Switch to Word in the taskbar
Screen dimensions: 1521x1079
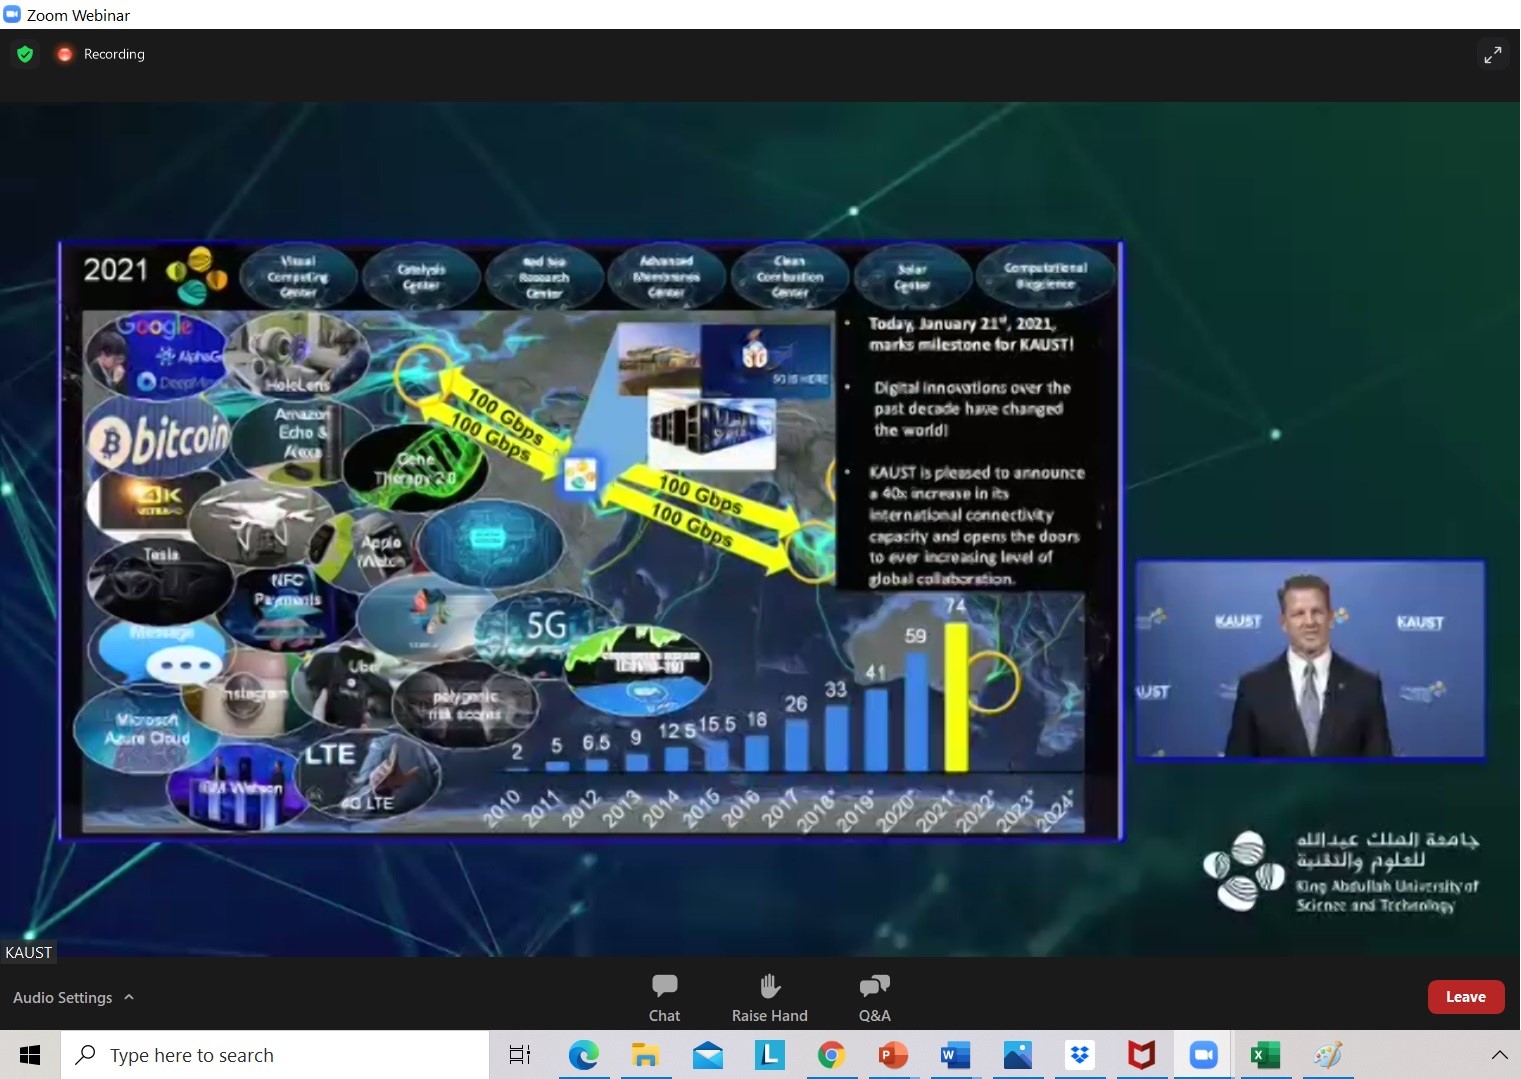[955, 1055]
